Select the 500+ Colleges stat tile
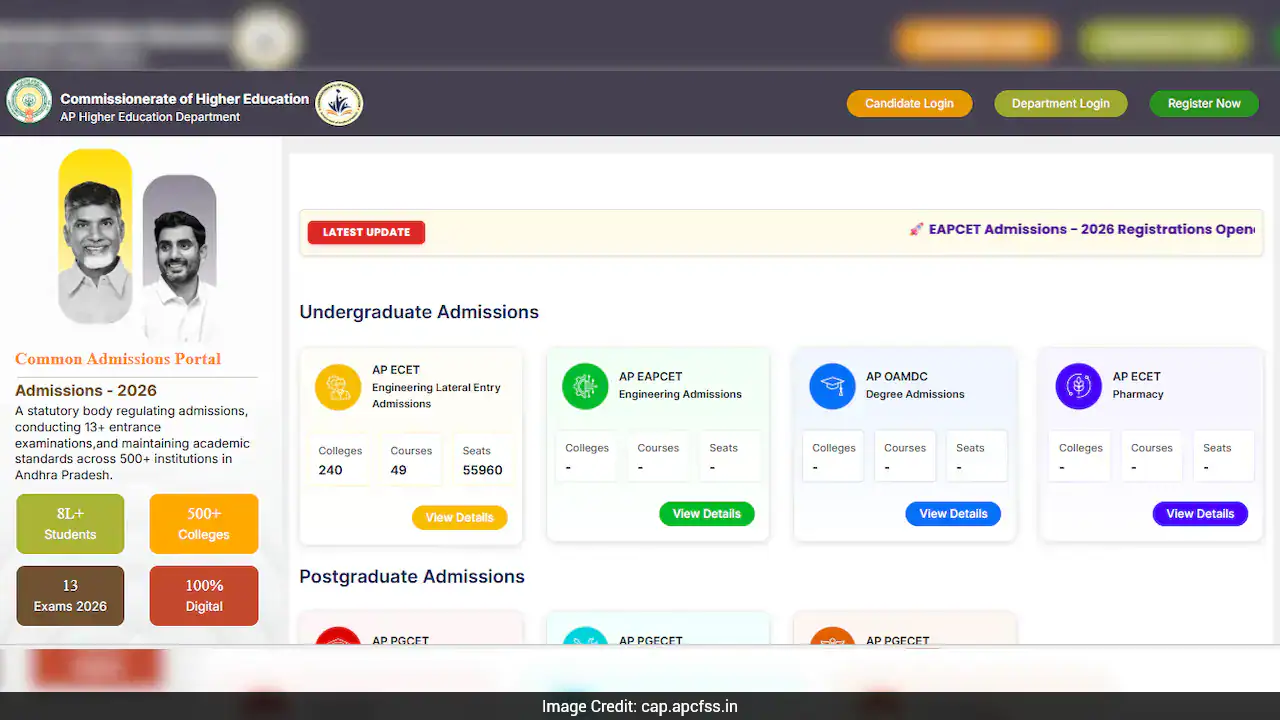Viewport: 1280px width, 720px height. coord(204,524)
